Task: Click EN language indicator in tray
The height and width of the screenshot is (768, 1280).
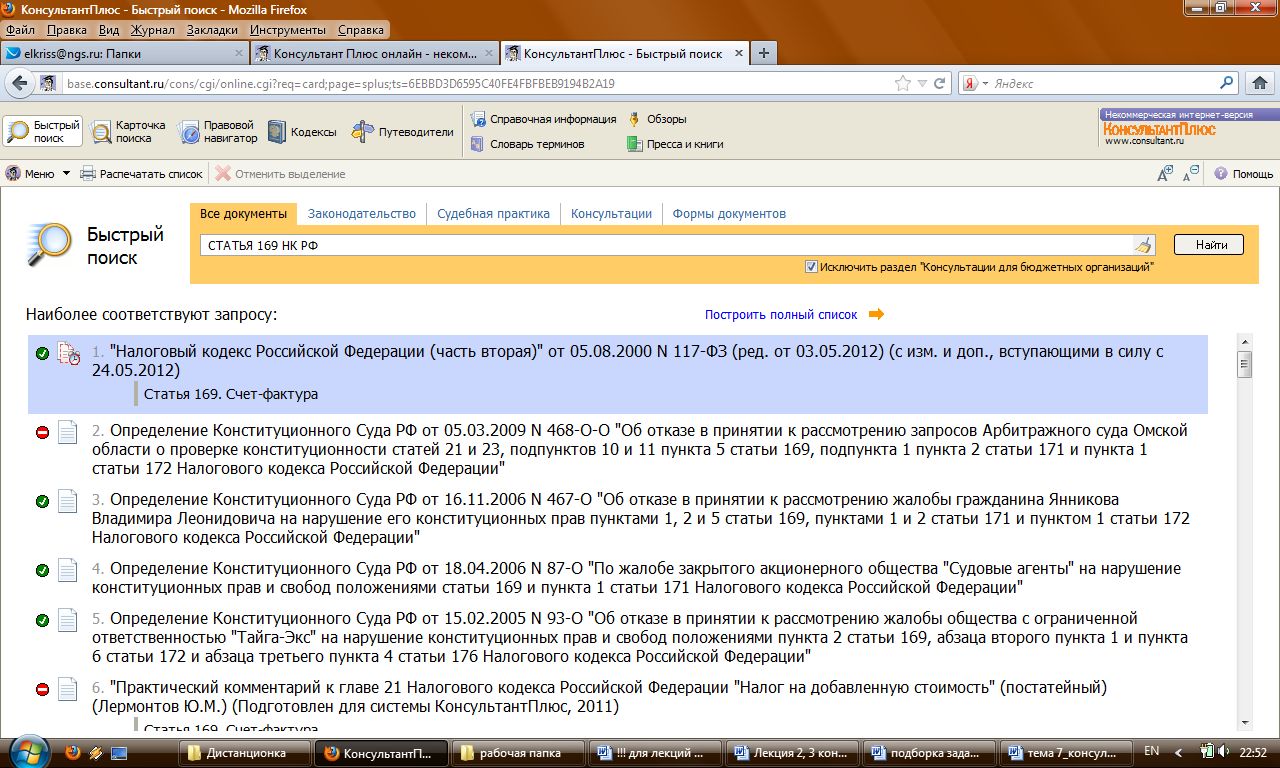Action: click(x=1151, y=752)
